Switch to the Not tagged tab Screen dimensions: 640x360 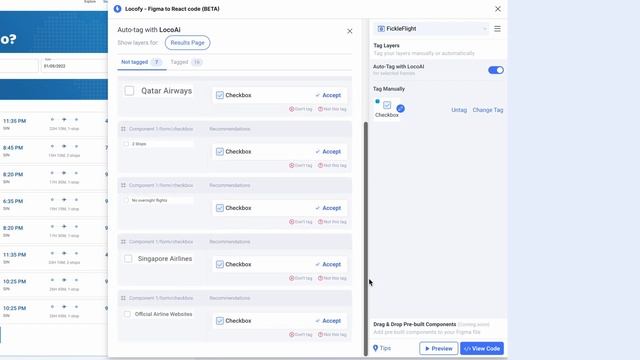click(x=141, y=62)
